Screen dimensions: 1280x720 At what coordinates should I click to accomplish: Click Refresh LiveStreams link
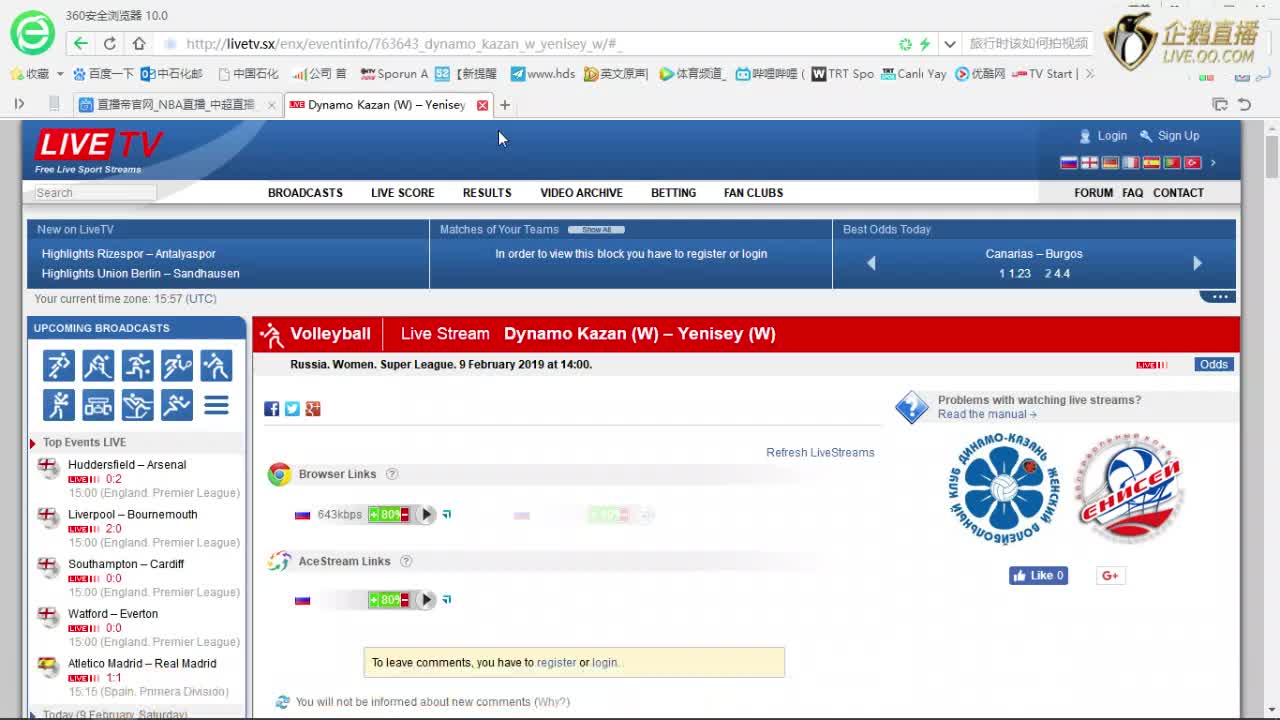click(x=819, y=452)
